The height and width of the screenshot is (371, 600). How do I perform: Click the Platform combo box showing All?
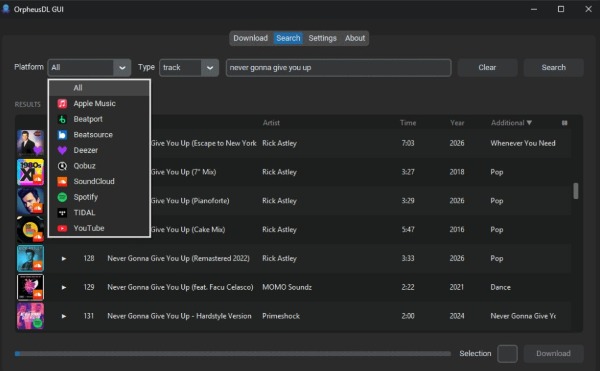point(89,68)
